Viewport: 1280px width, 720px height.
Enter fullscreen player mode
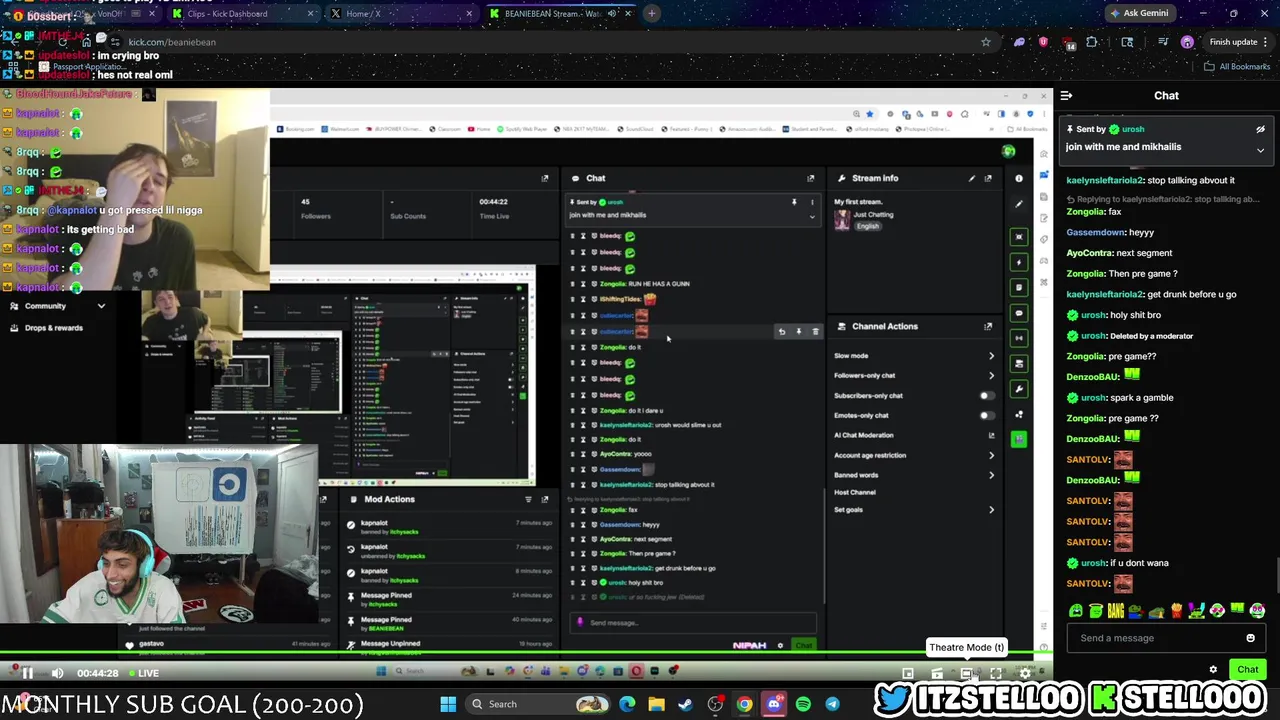point(996,673)
